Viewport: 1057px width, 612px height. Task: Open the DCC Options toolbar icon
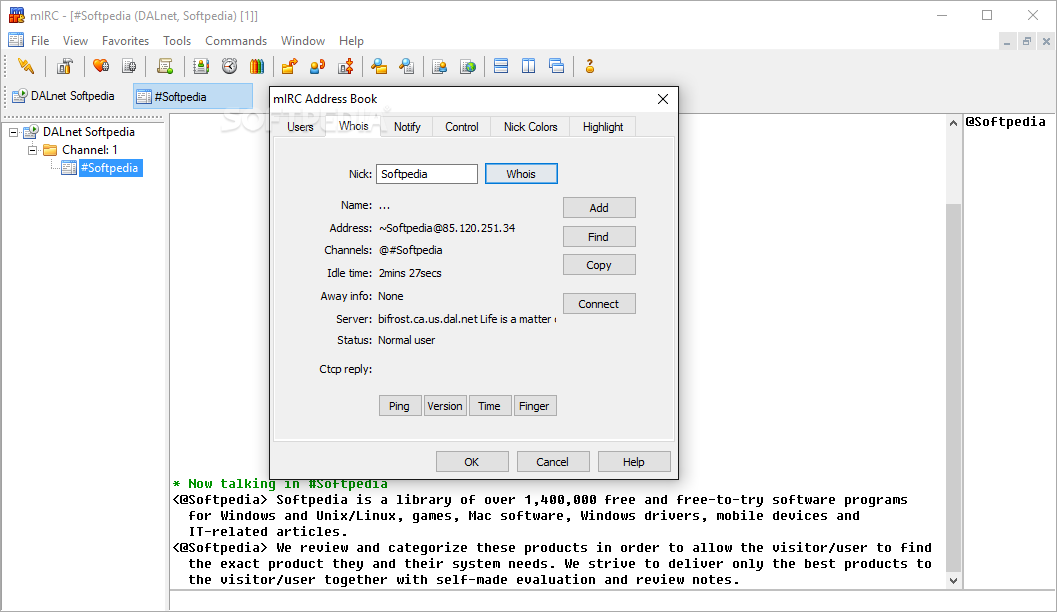coord(346,66)
